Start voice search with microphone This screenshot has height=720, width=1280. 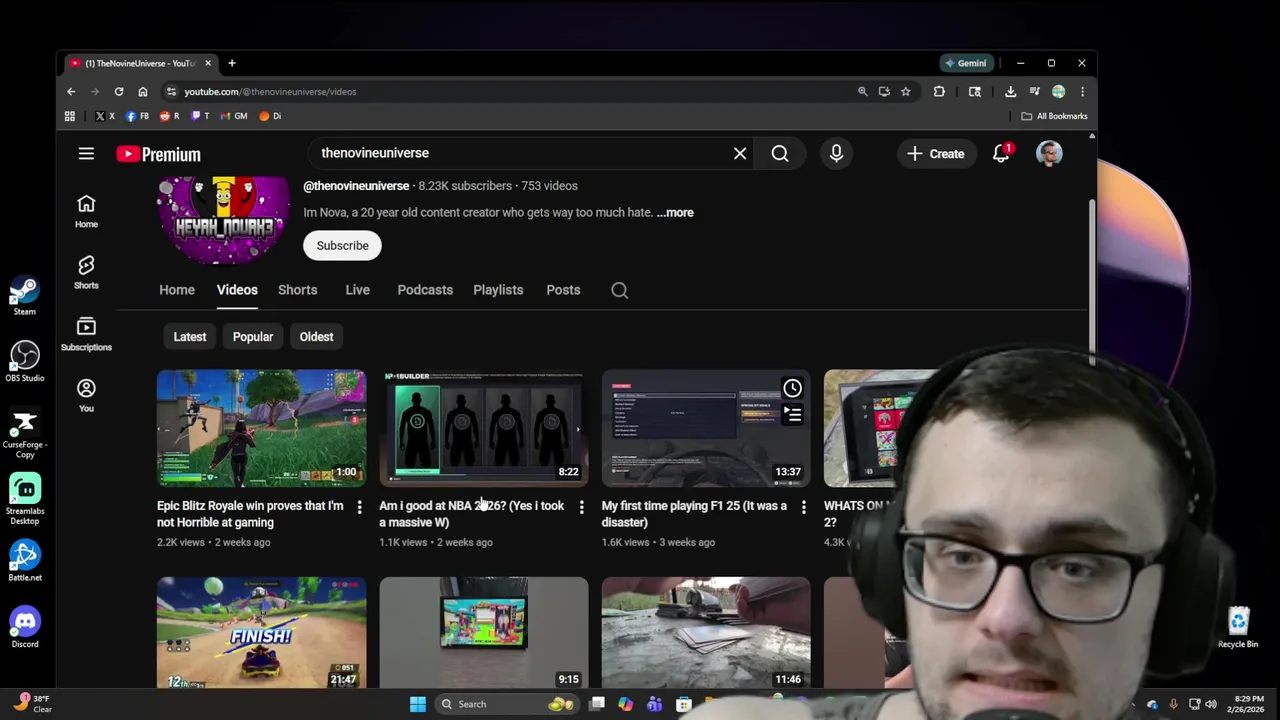836,153
